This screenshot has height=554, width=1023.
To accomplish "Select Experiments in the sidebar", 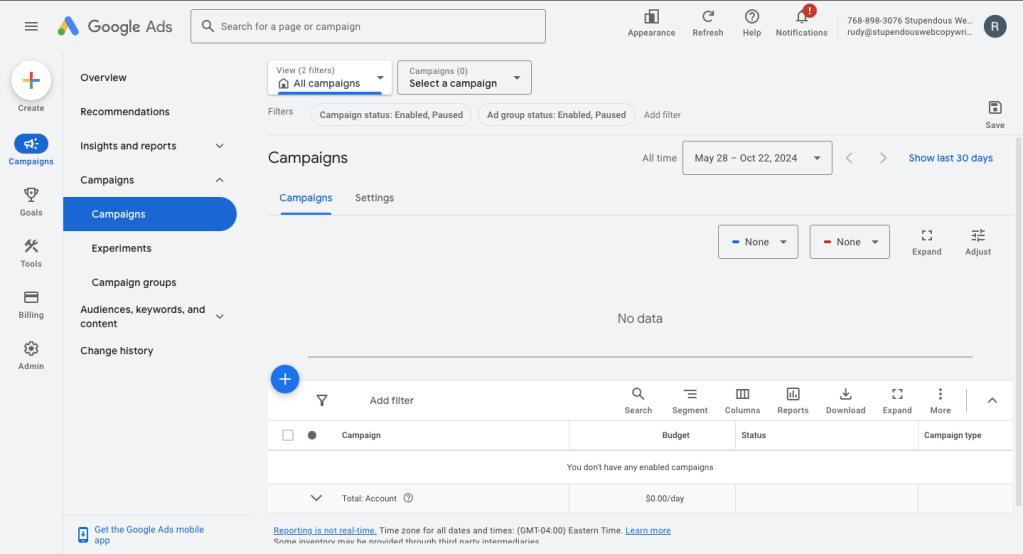I will [122, 248].
